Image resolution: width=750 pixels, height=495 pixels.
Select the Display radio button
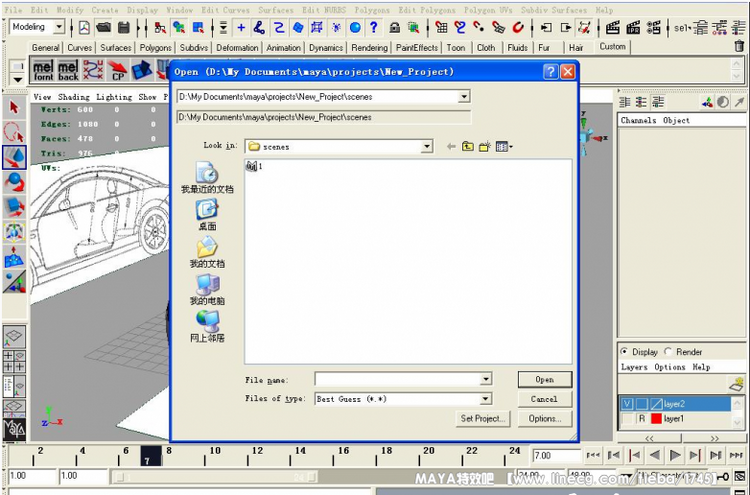point(625,352)
